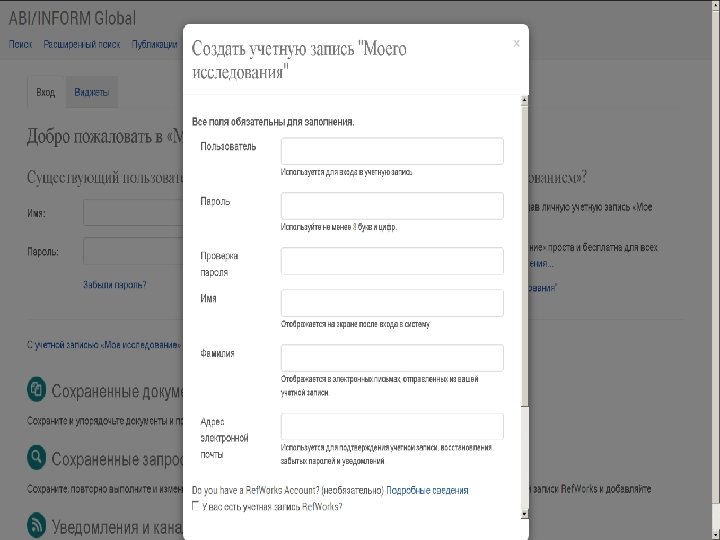Screen dimensions: 720x540
Task: Switch to the Виджеты tab
Action: coord(92,92)
